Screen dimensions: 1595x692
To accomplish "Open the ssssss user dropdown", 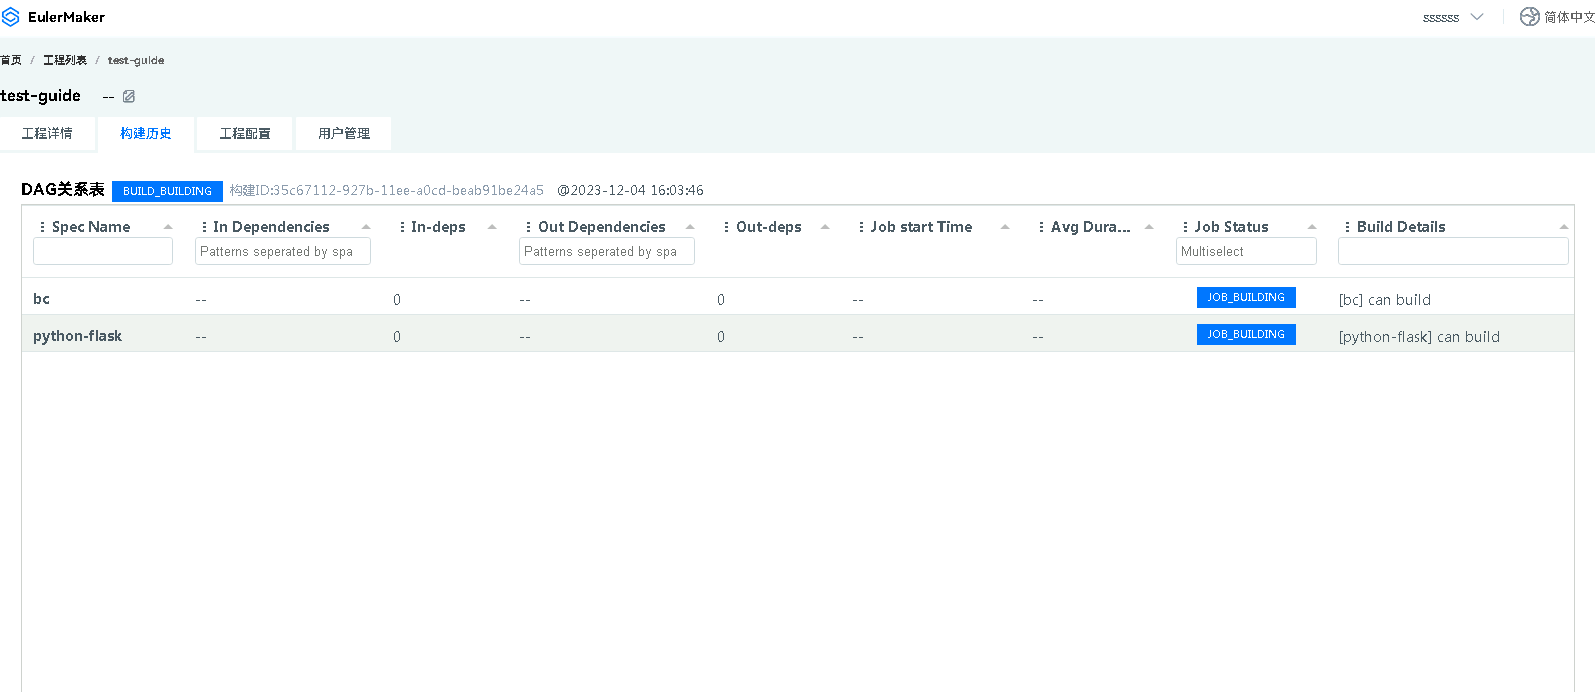I will coord(1452,17).
